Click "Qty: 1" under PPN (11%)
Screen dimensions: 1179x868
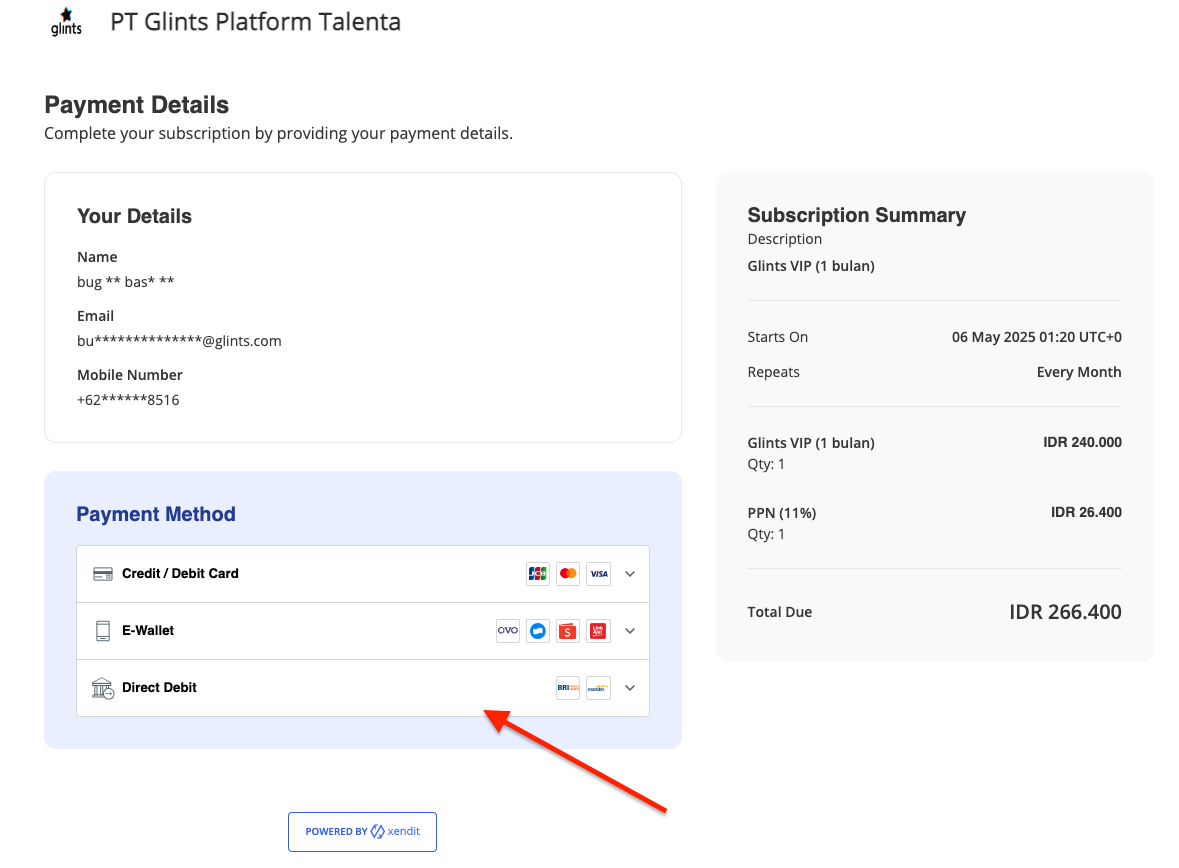pos(766,534)
